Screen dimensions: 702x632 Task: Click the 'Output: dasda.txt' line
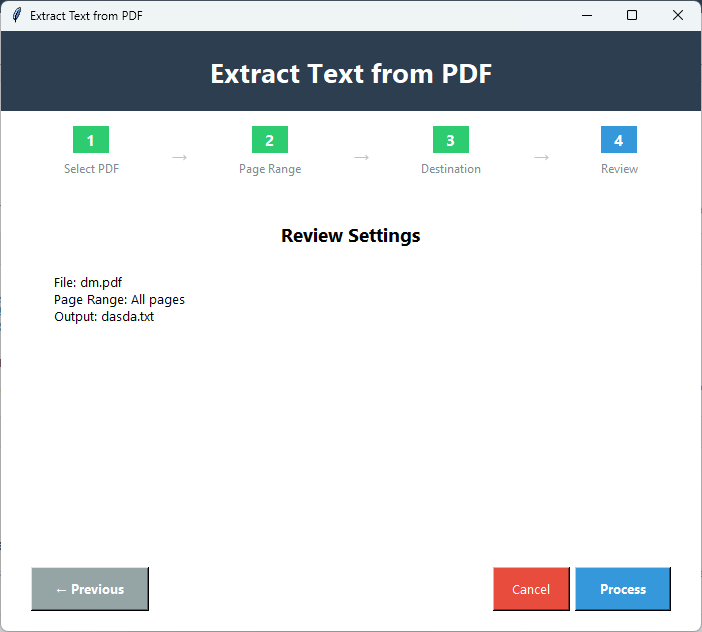[104, 316]
